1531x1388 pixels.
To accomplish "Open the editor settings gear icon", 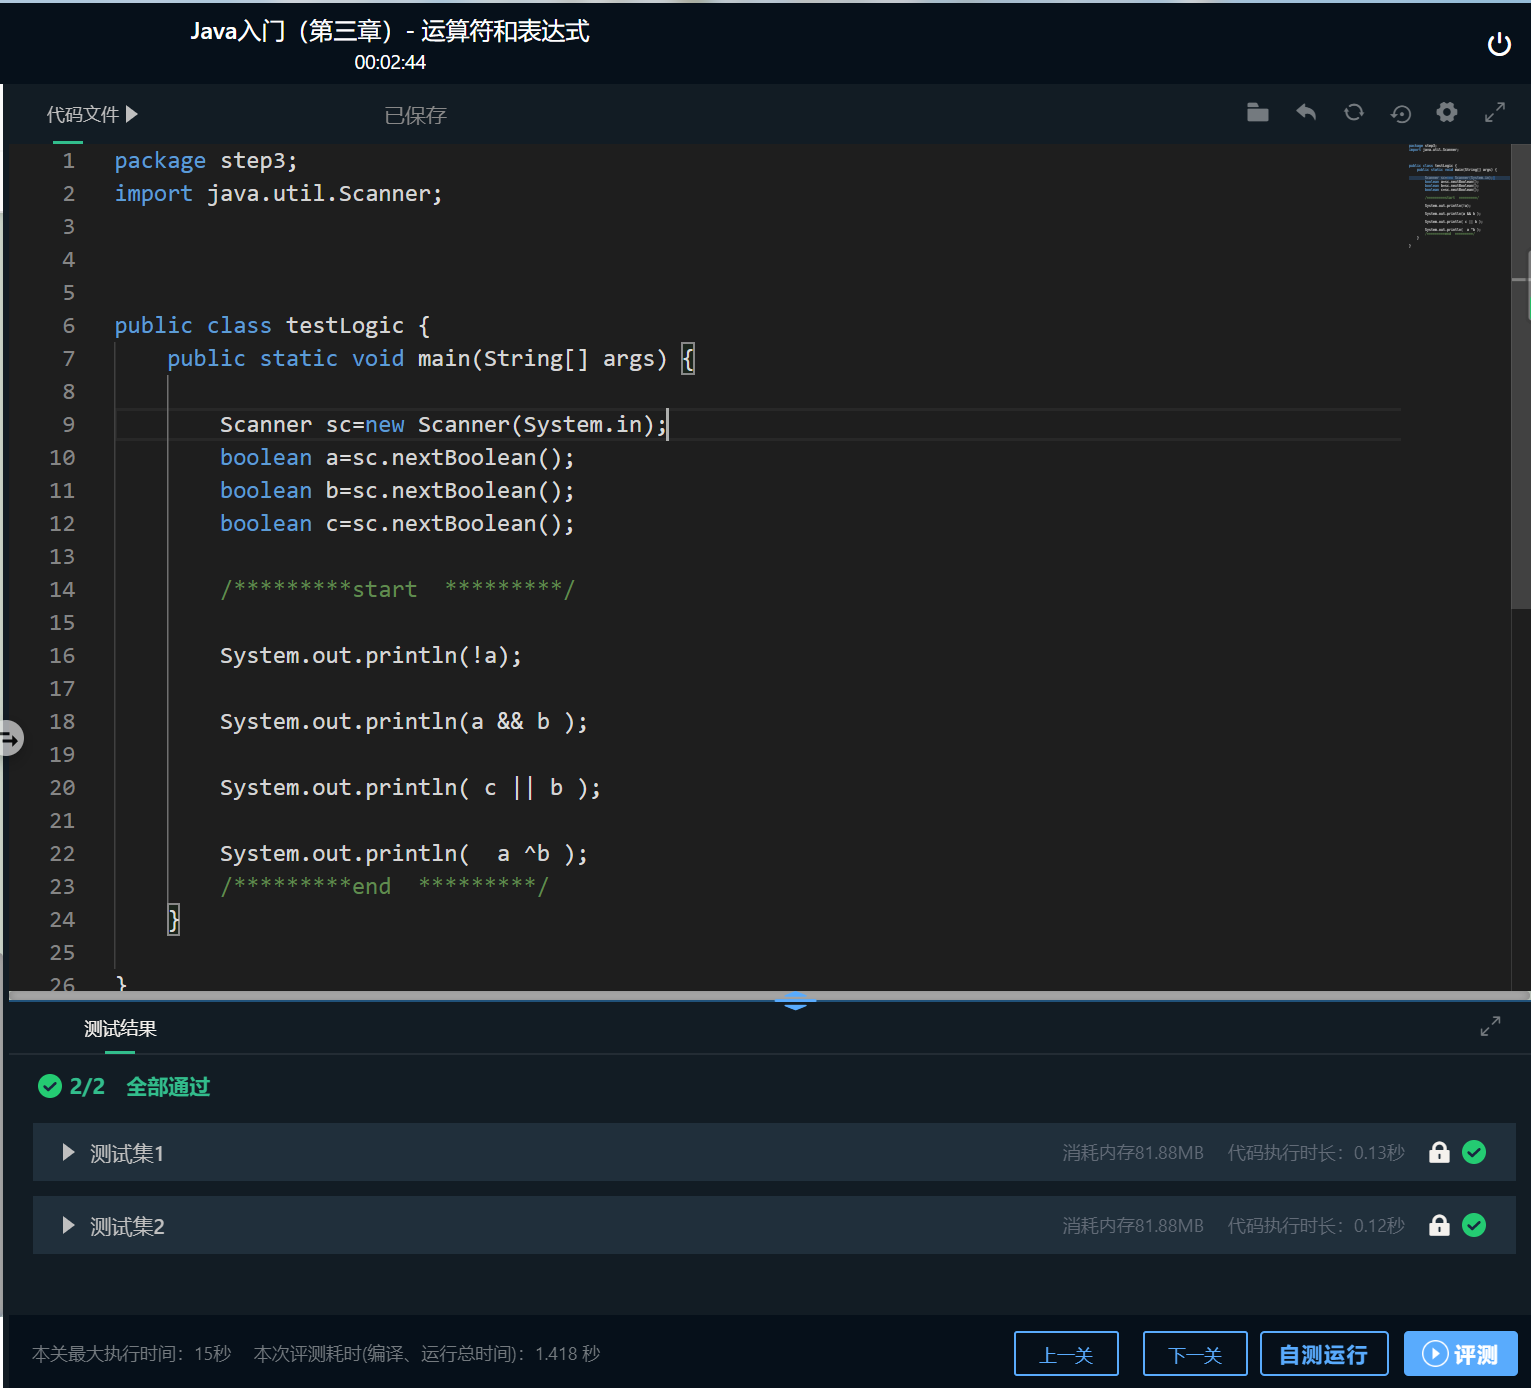I will pyautogui.click(x=1446, y=113).
